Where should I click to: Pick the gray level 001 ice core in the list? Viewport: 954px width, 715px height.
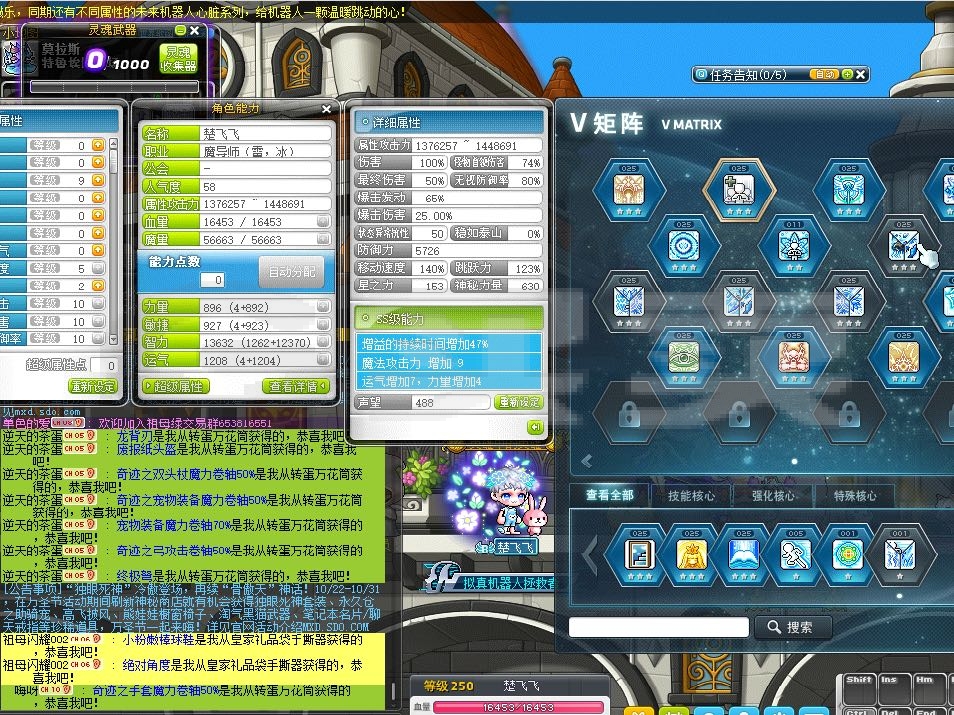(x=900, y=554)
